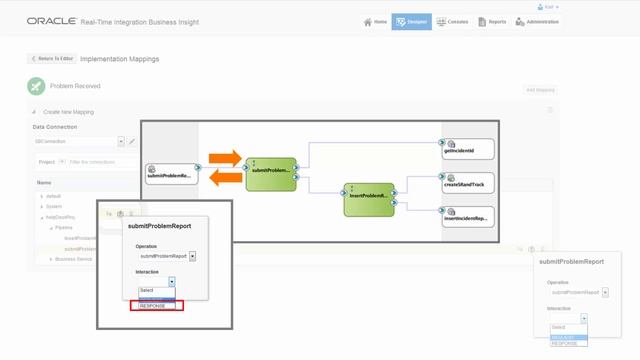Expand the default tree node
The image size is (640, 360).
(42, 196)
